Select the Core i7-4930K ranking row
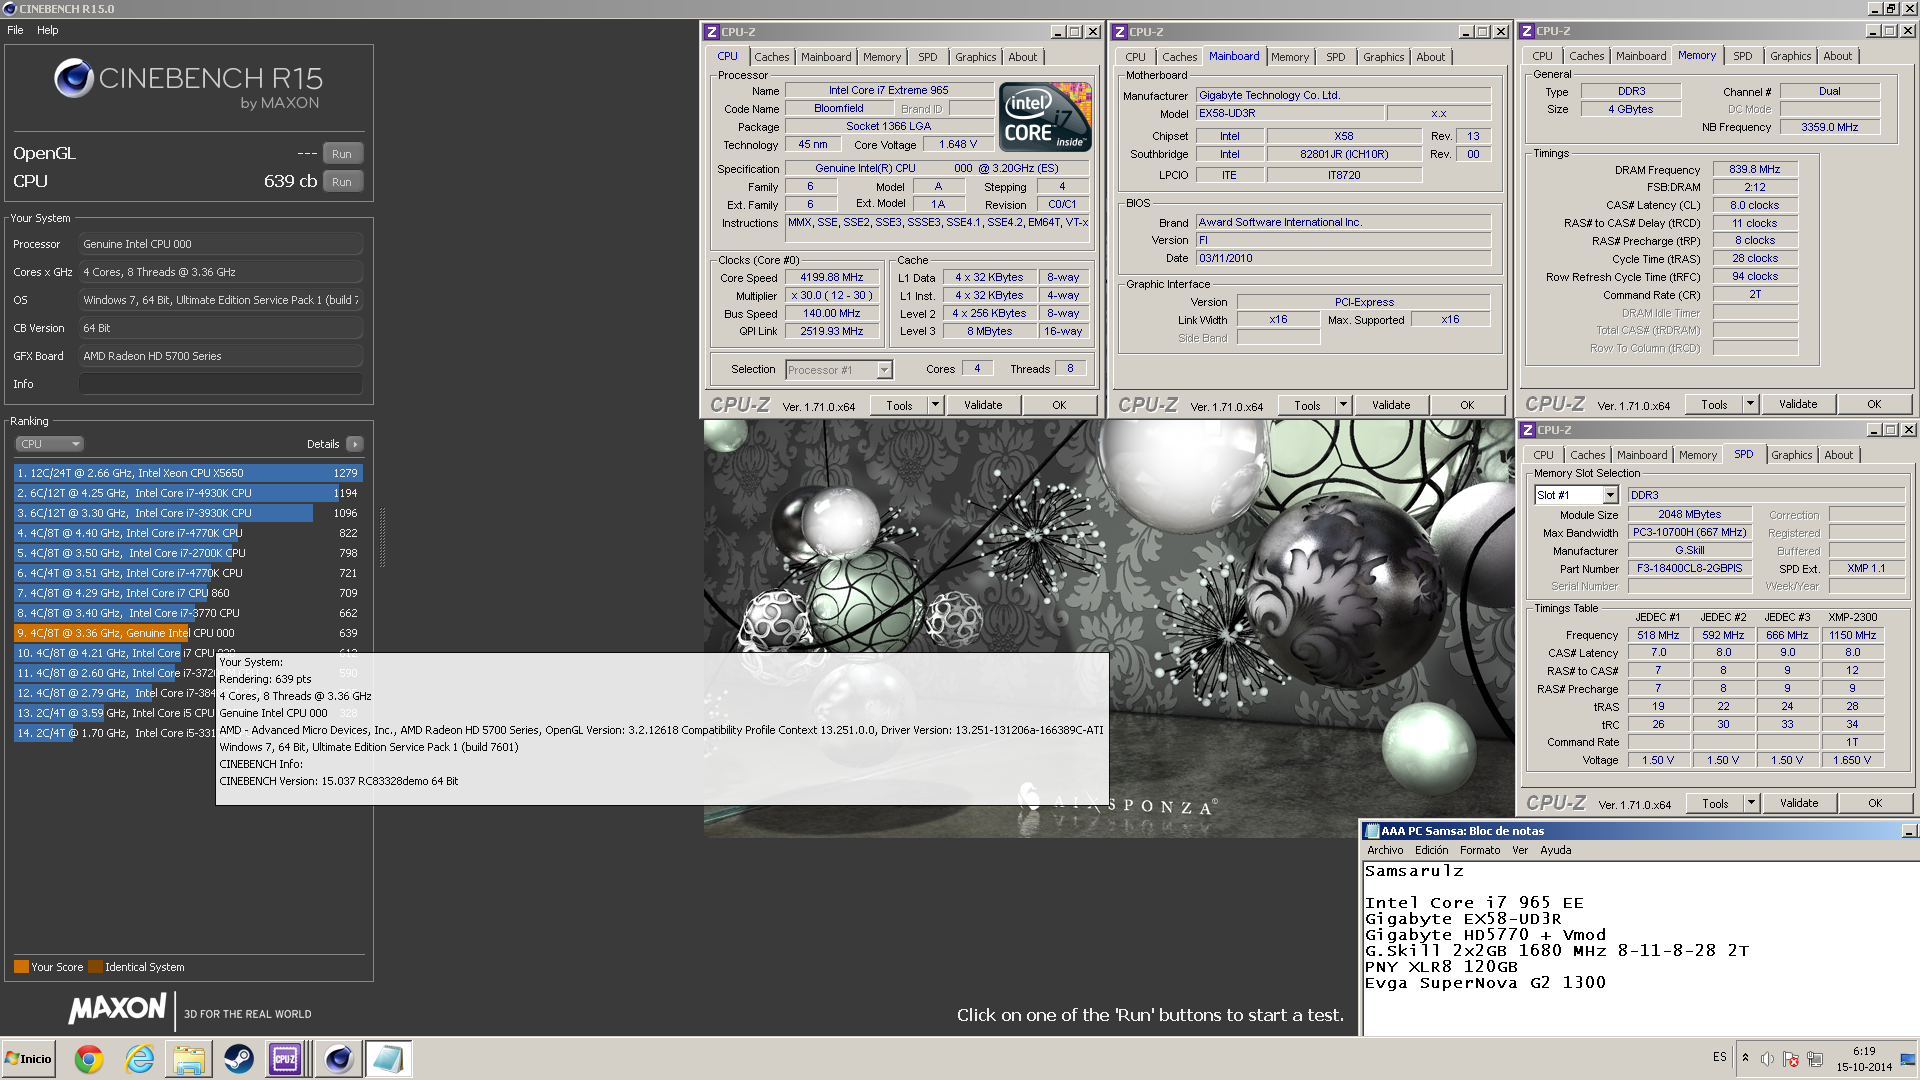 tap(188, 493)
